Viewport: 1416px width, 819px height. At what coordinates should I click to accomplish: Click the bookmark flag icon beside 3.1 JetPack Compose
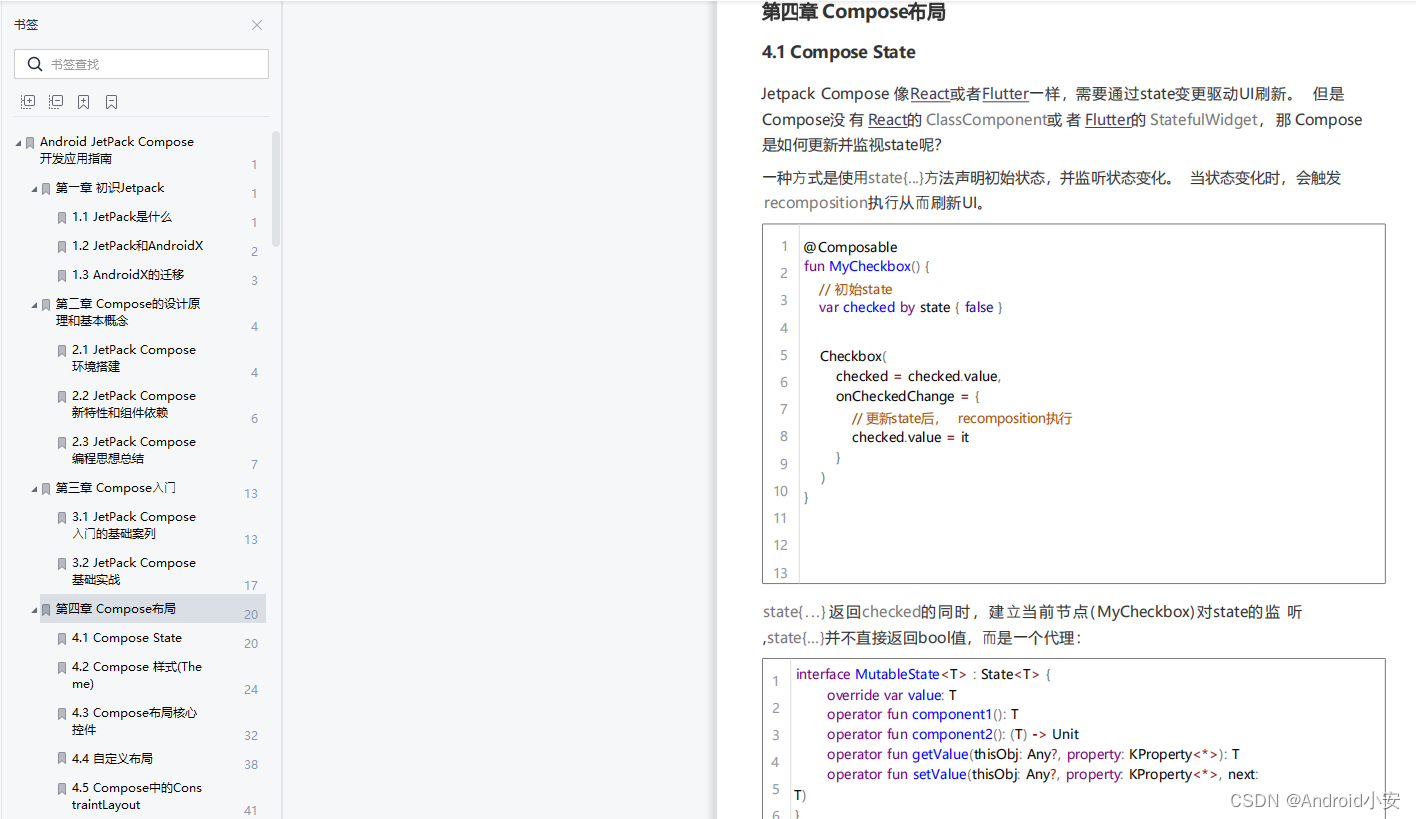point(62,518)
